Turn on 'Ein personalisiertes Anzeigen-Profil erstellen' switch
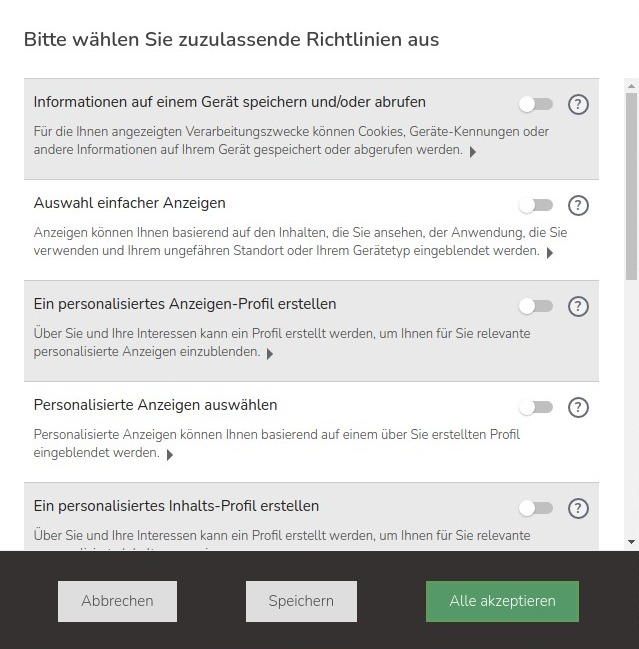Screen dimensions: 639x649 coord(535,306)
